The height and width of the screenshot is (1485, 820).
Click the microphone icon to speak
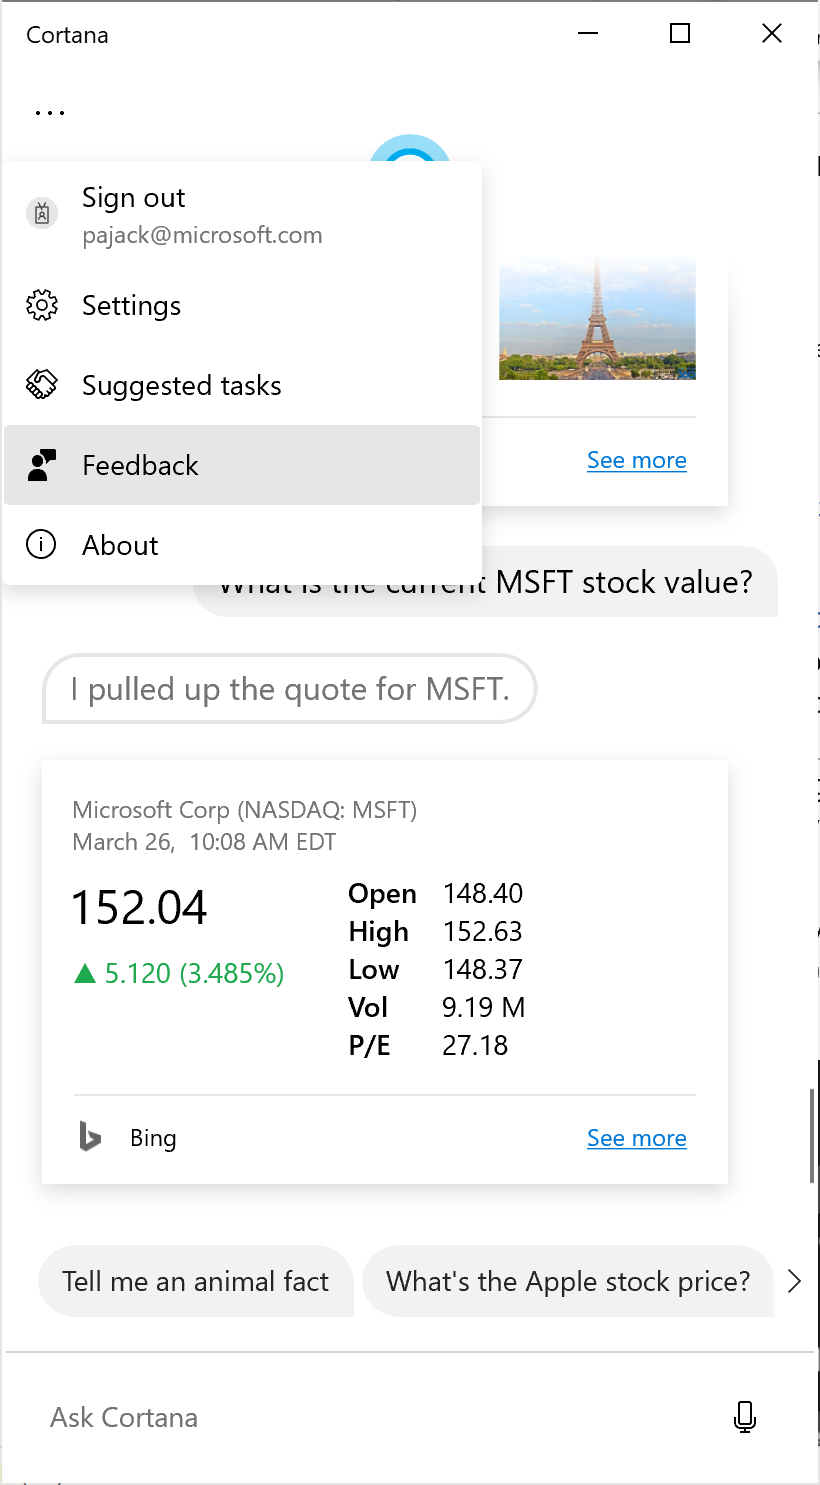click(744, 1416)
